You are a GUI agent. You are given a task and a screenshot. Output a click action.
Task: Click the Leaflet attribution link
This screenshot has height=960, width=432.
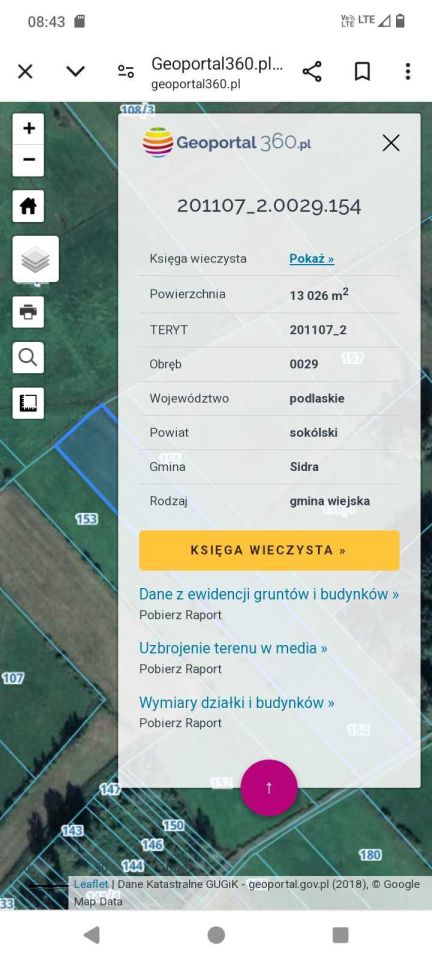tap(91, 884)
